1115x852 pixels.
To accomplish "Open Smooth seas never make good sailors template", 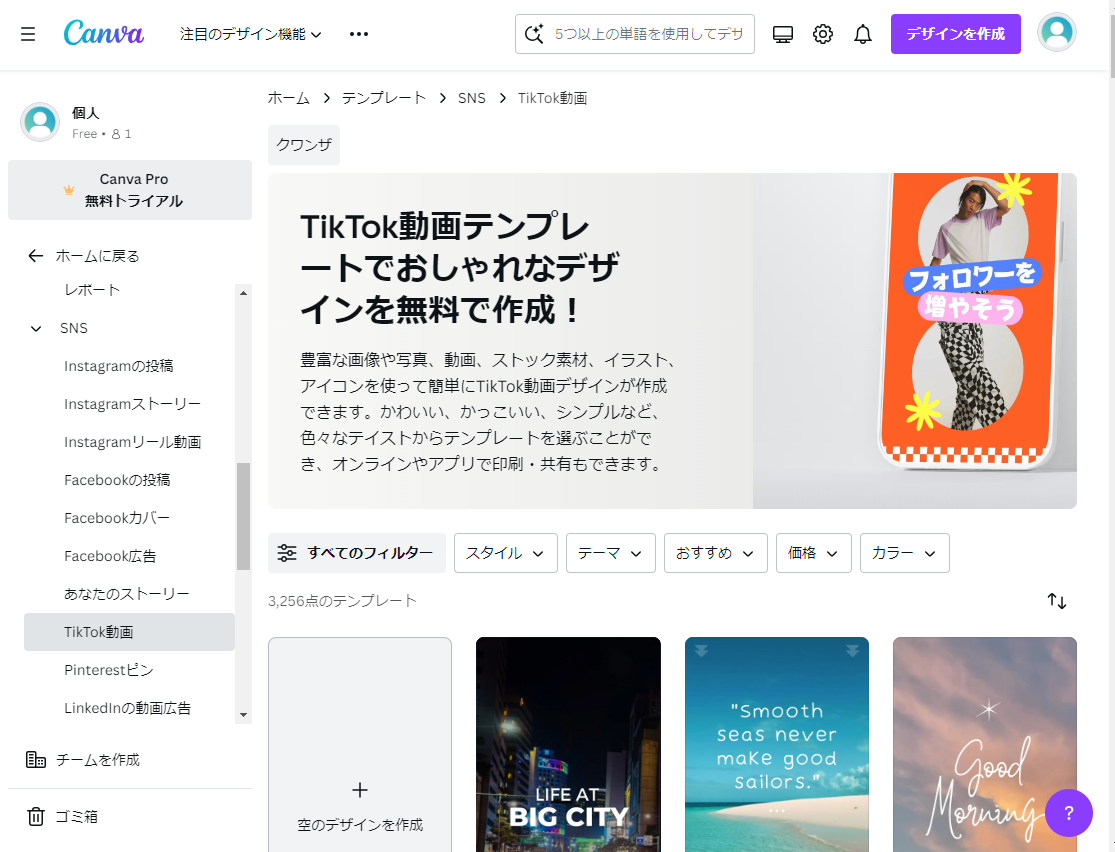I will tap(777, 745).
